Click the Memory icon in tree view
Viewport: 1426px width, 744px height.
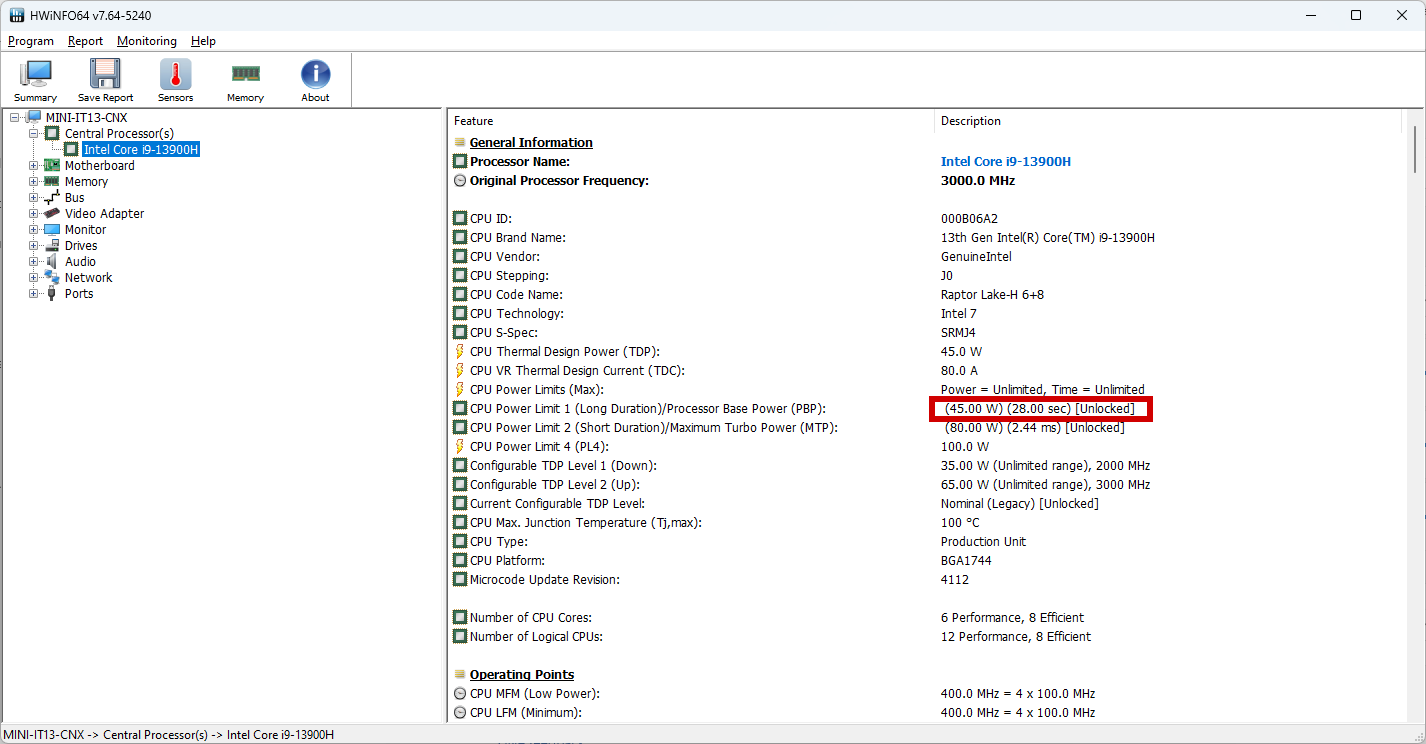pos(52,182)
